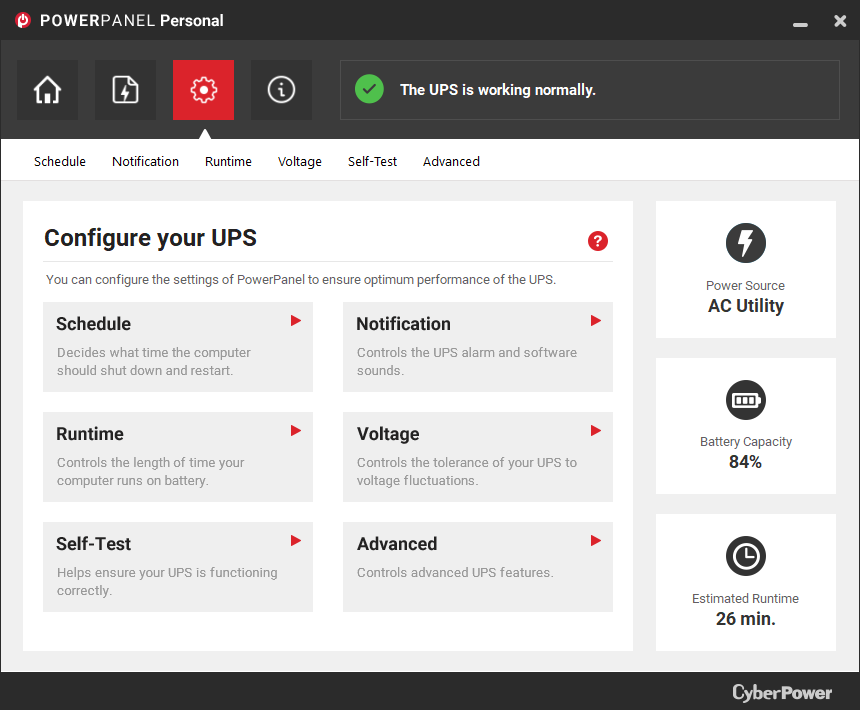Expand the Voltage card red arrow
Viewport: 860px width, 710px height.
click(596, 430)
